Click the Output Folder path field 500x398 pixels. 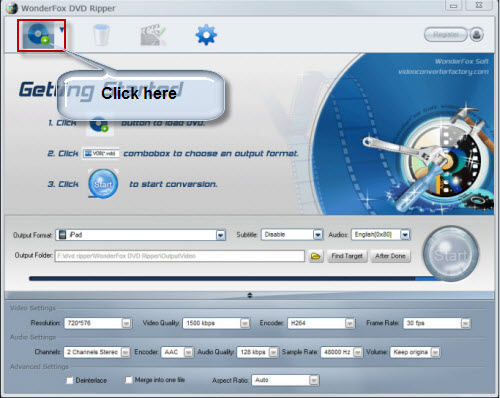point(180,256)
